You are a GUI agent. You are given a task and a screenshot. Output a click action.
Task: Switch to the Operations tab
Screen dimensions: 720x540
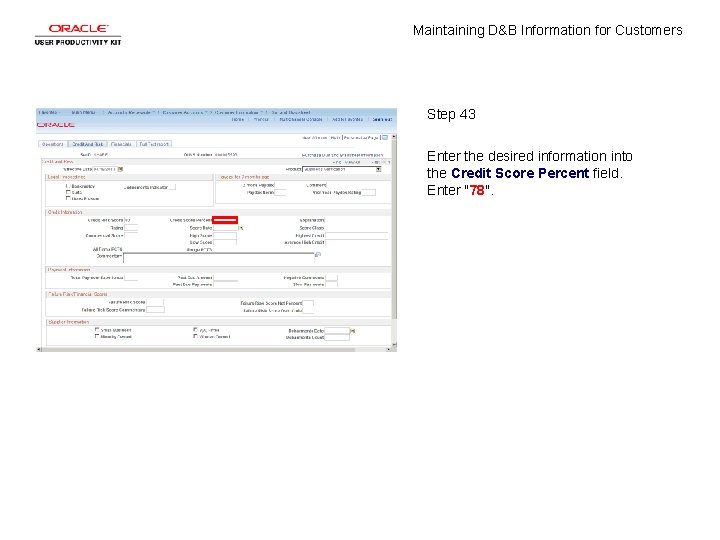(53, 144)
